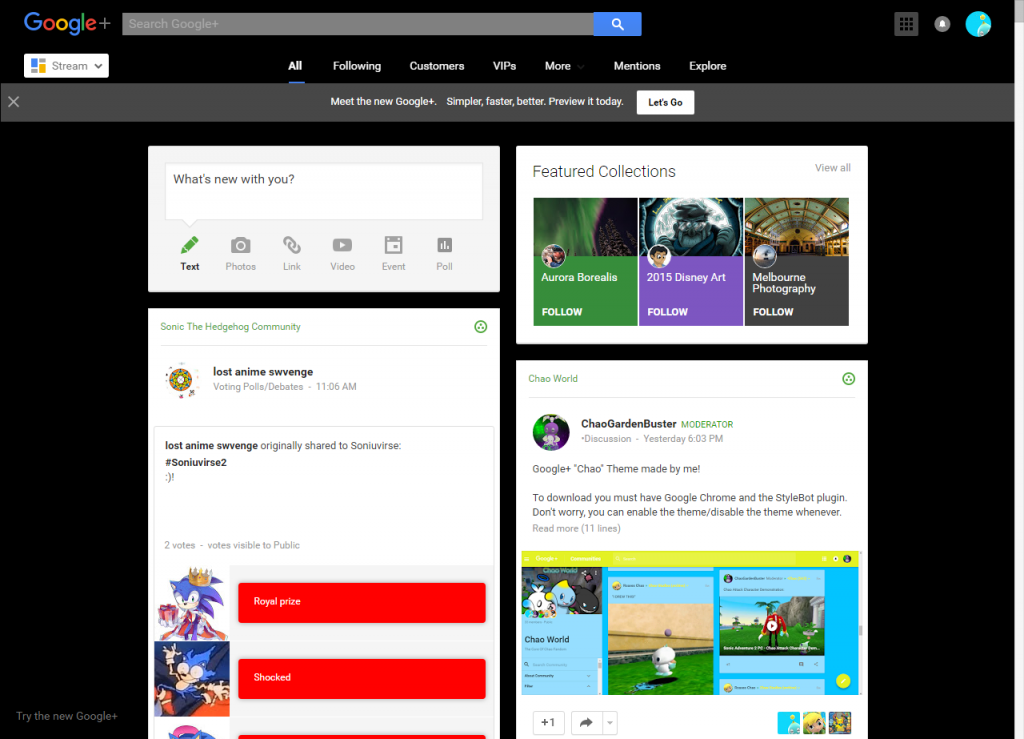The image size is (1024, 739).
Task: Switch to the All tab
Action: tap(295, 66)
